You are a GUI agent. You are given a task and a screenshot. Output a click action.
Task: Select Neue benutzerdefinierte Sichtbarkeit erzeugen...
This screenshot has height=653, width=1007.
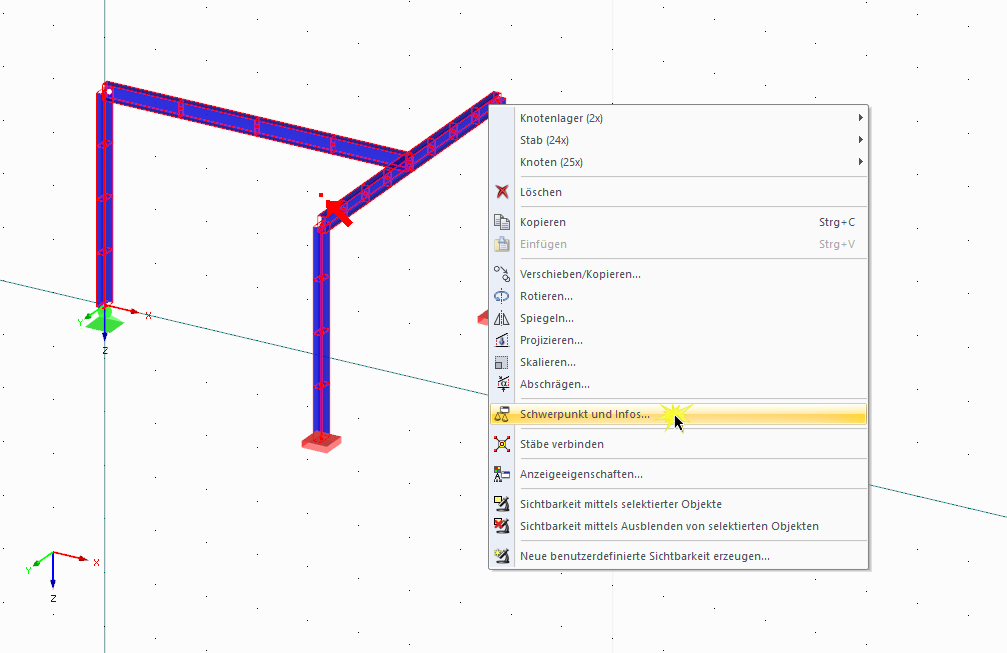(x=678, y=556)
